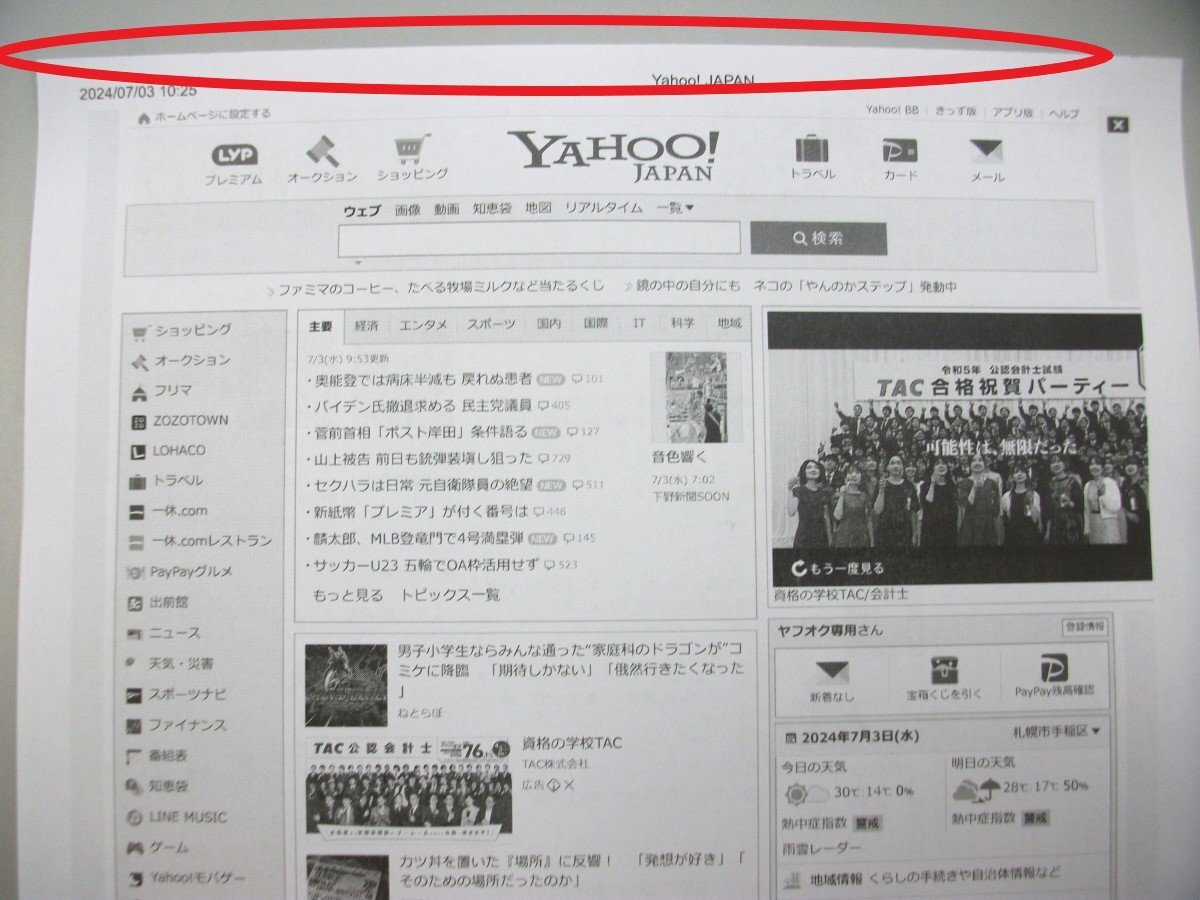Open the dragon article thumbnail
This screenshot has width=1200, height=900.
tap(346, 685)
